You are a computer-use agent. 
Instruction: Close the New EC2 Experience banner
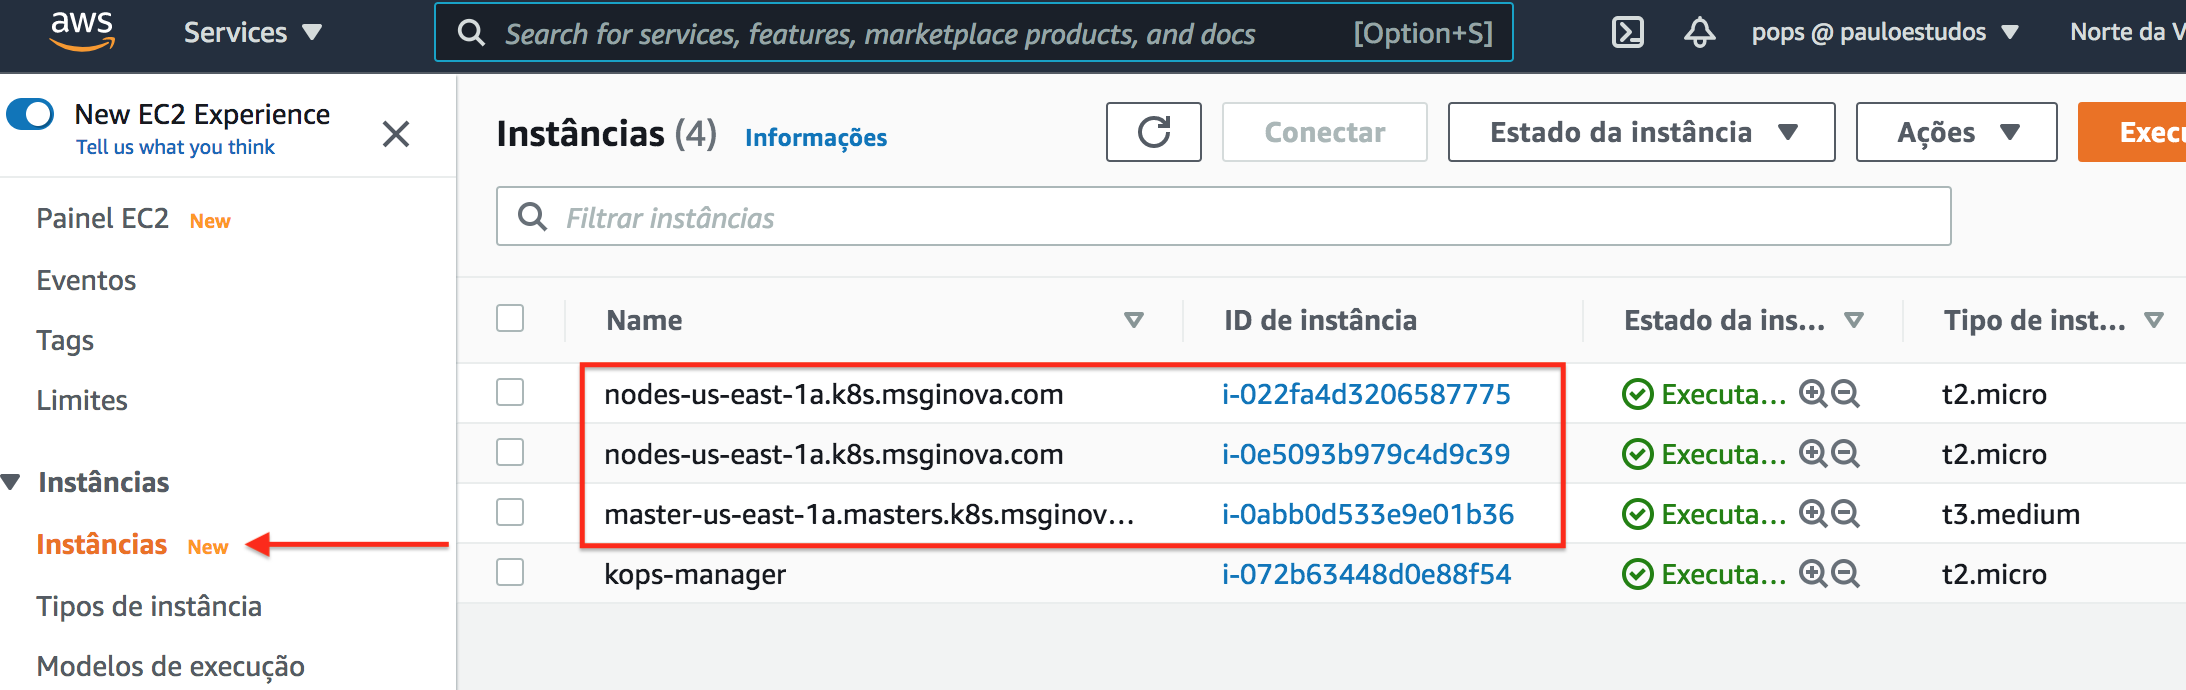click(396, 133)
